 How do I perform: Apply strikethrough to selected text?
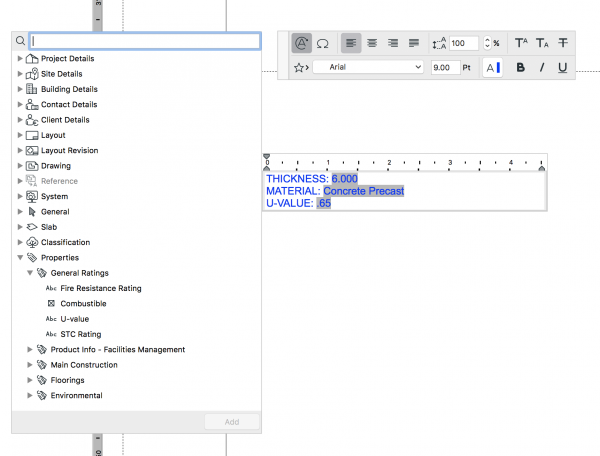coord(563,43)
